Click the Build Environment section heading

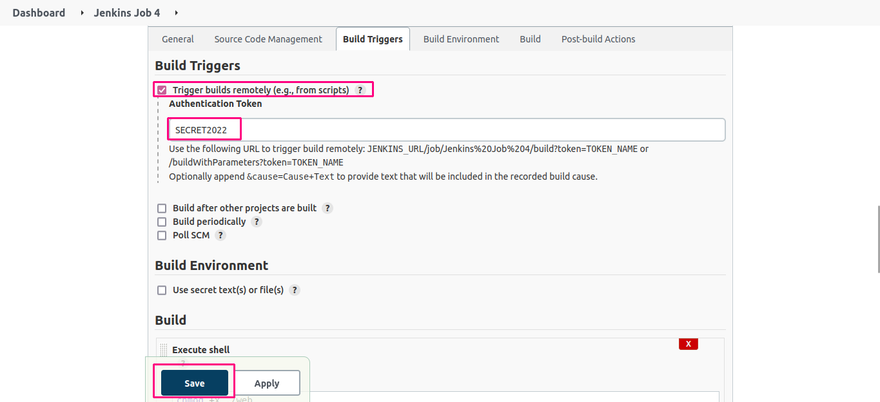coord(212,265)
